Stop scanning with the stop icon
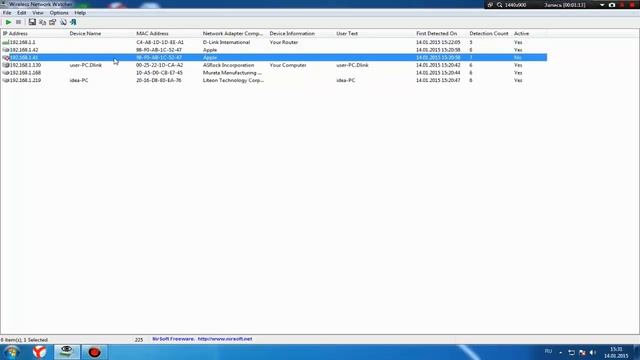This screenshot has height=360, width=640. (x=18, y=22)
